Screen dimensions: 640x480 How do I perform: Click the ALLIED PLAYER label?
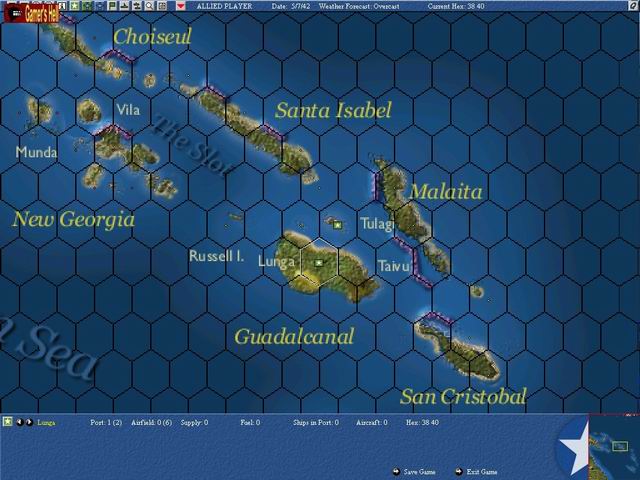224,6
